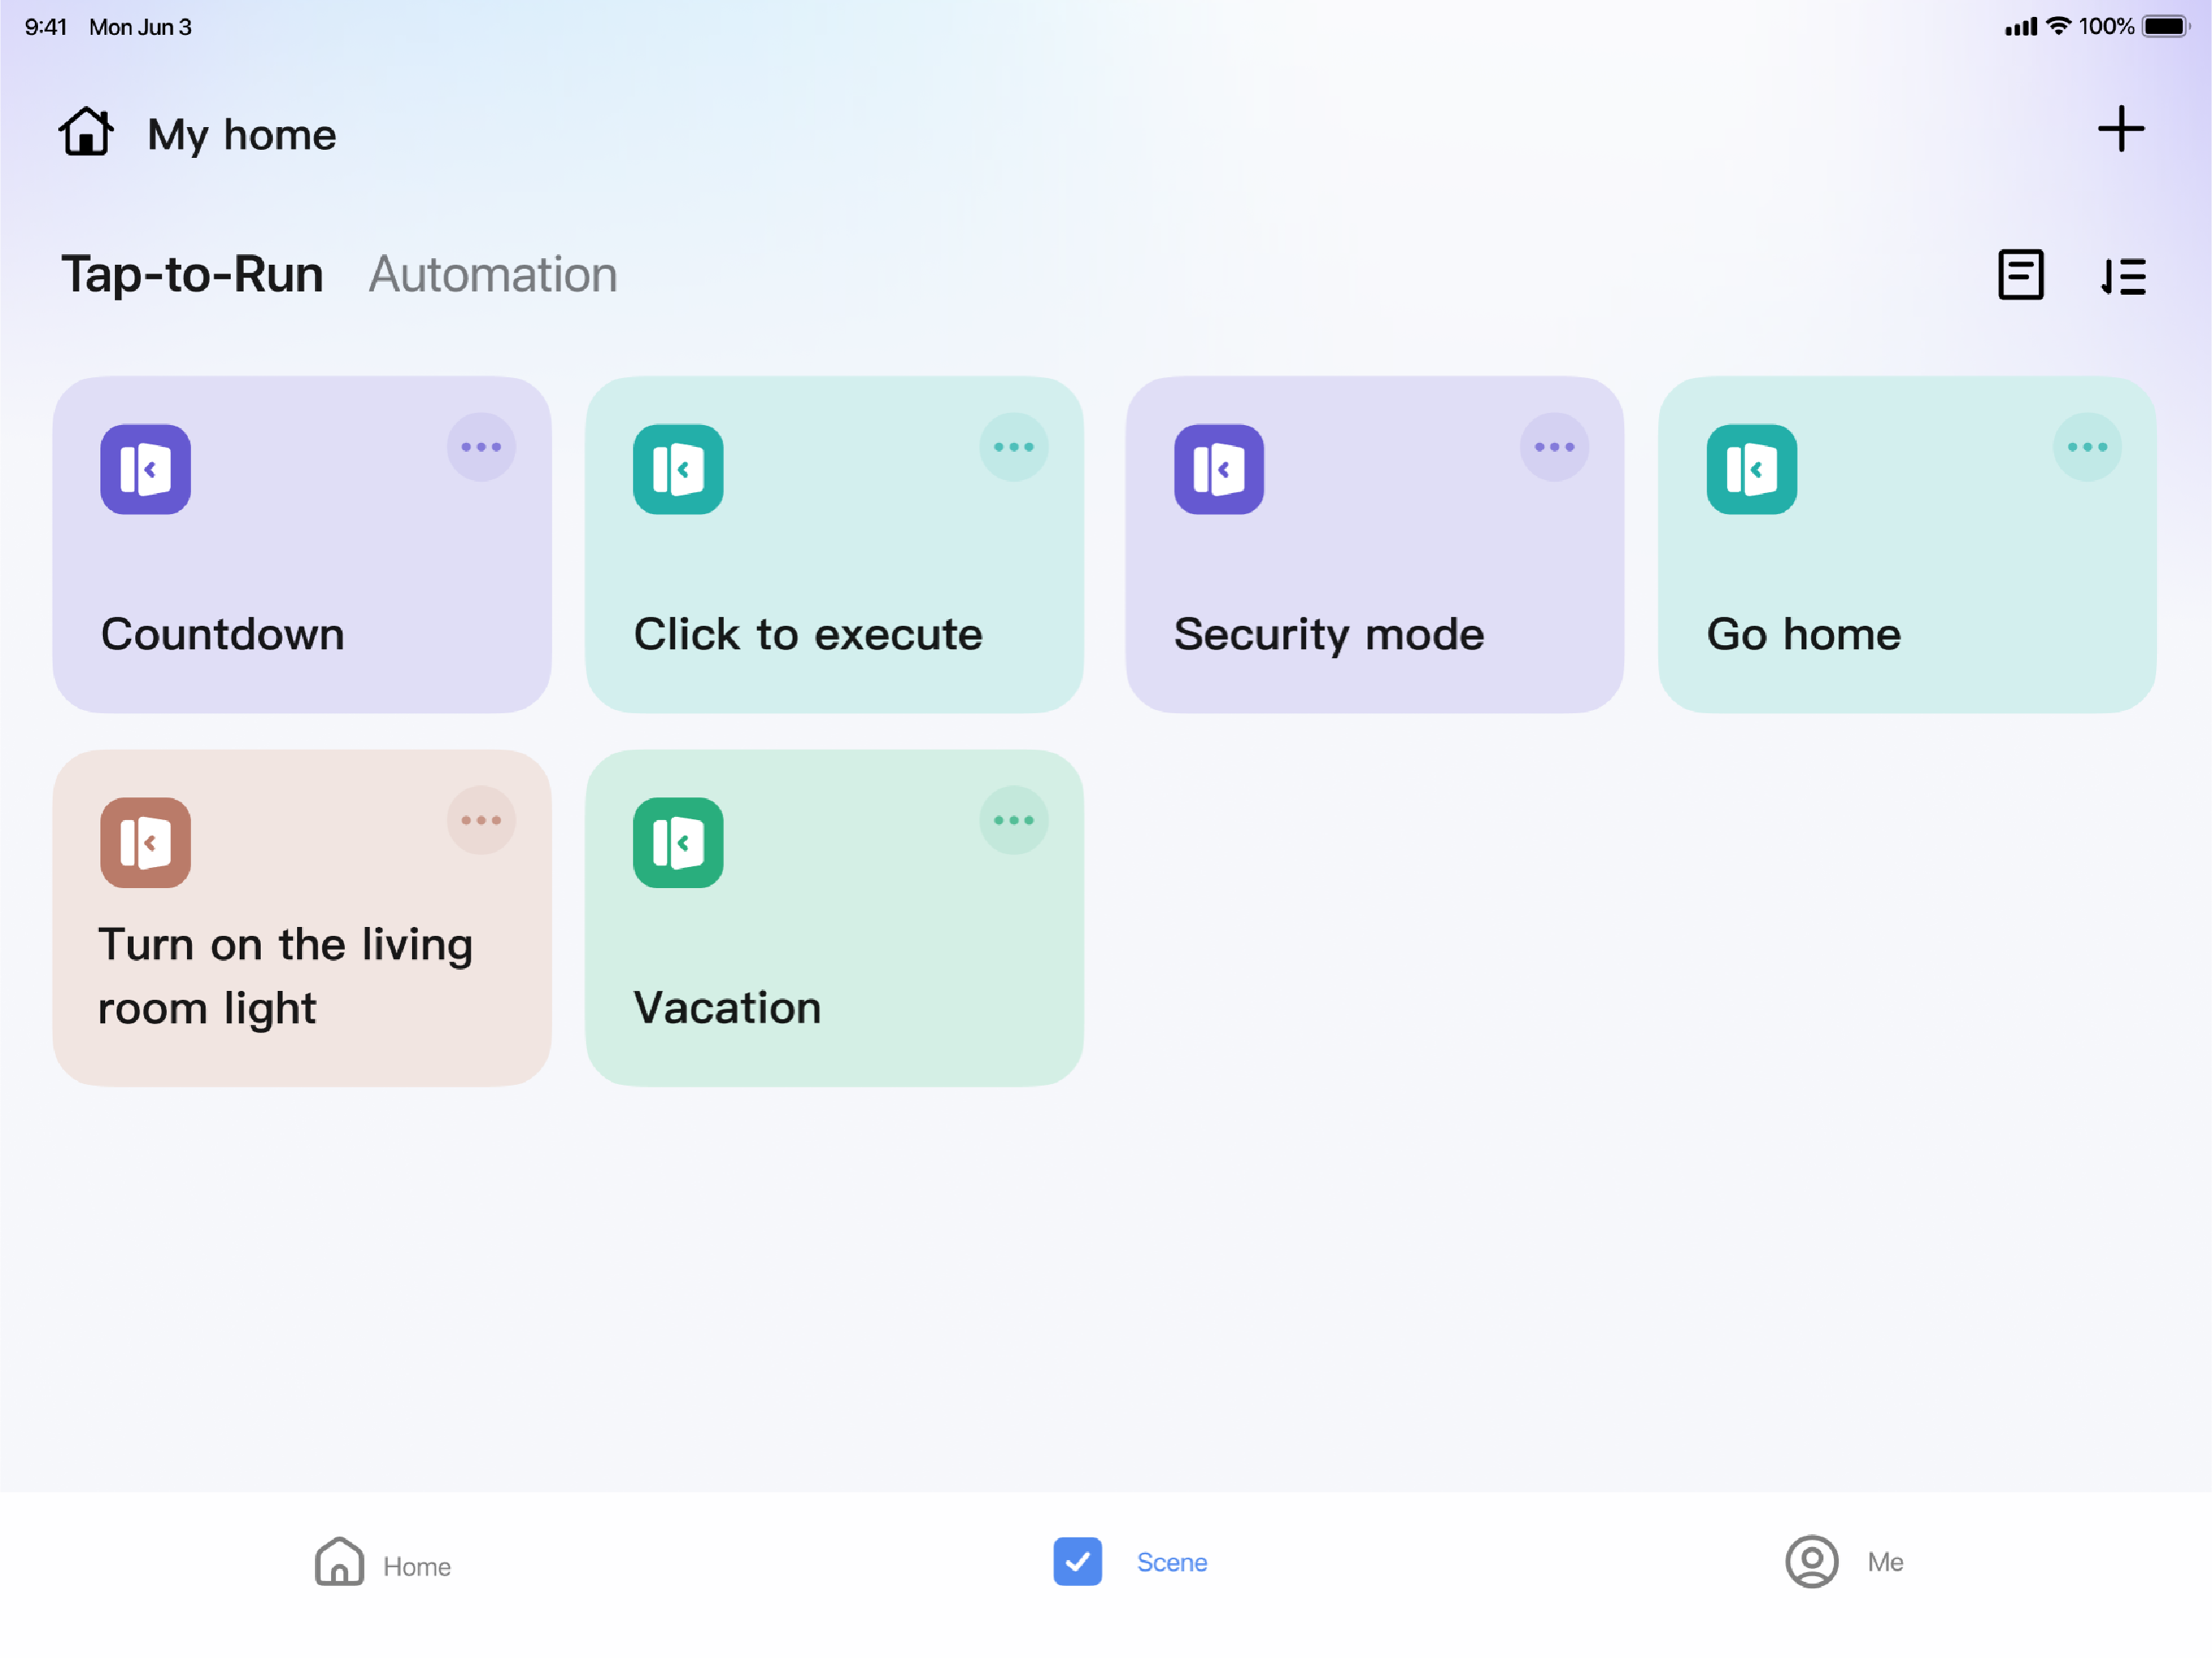Open My home title selector
This screenshot has width=2212, height=1658.
click(241, 135)
